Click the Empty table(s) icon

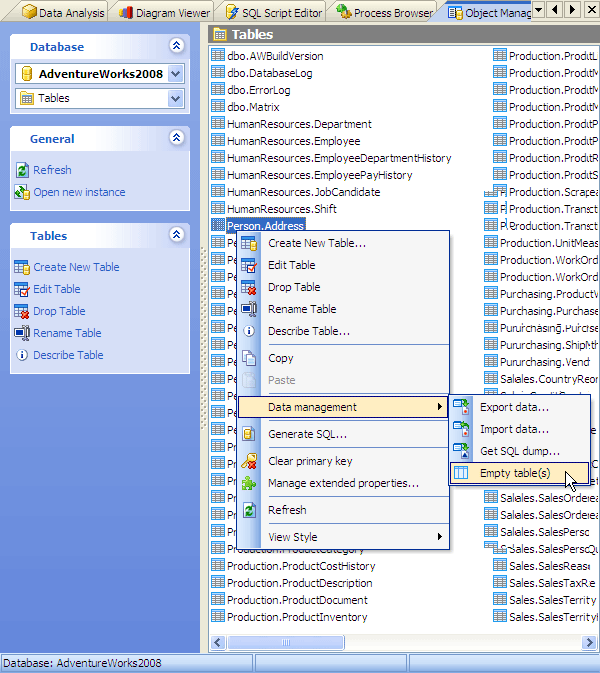[x=461, y=473]
